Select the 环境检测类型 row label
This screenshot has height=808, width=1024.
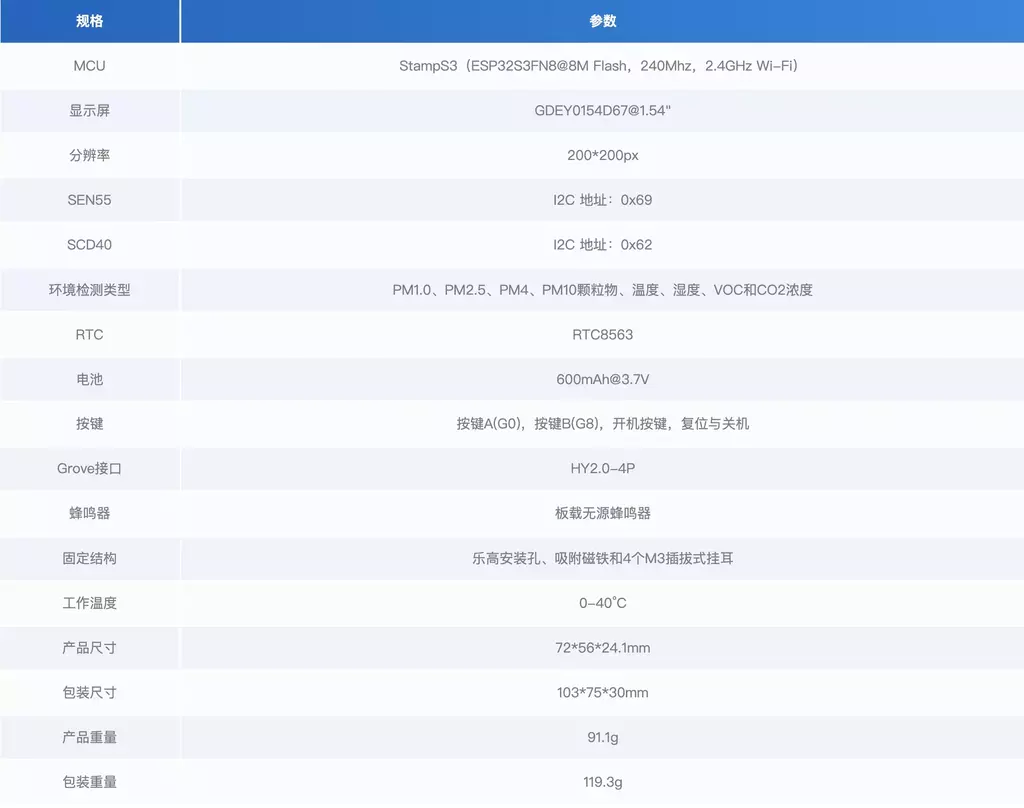[89, 289]
